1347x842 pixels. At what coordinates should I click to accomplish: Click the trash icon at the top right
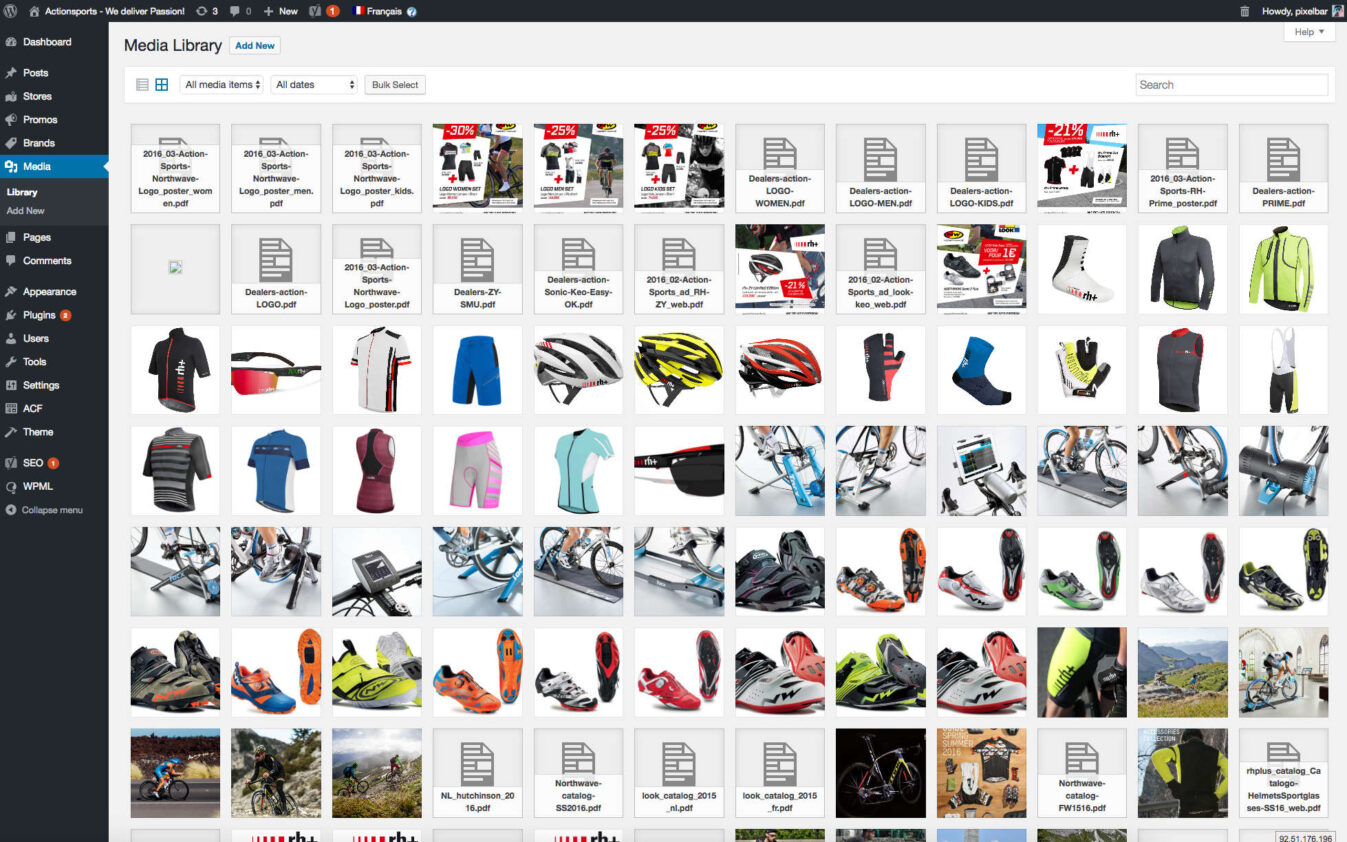[1243, 11]
